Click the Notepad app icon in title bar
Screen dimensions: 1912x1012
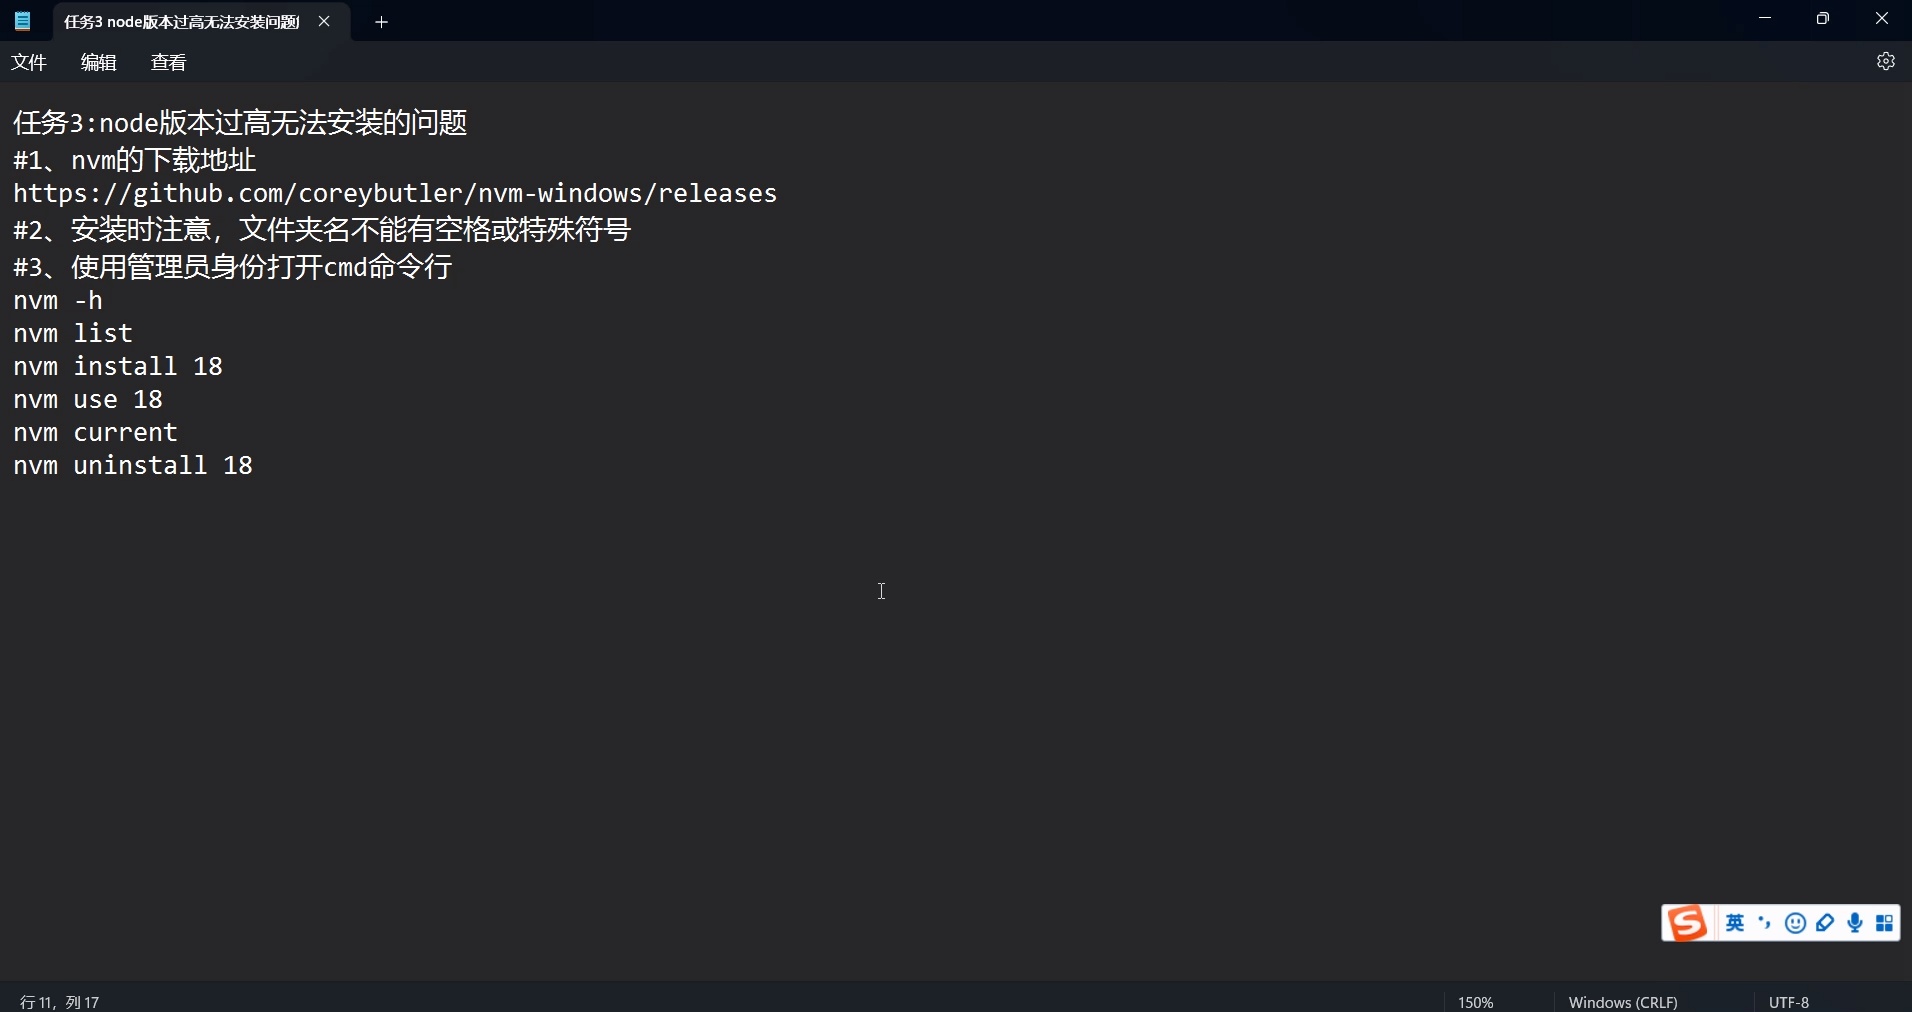(21, 21)
